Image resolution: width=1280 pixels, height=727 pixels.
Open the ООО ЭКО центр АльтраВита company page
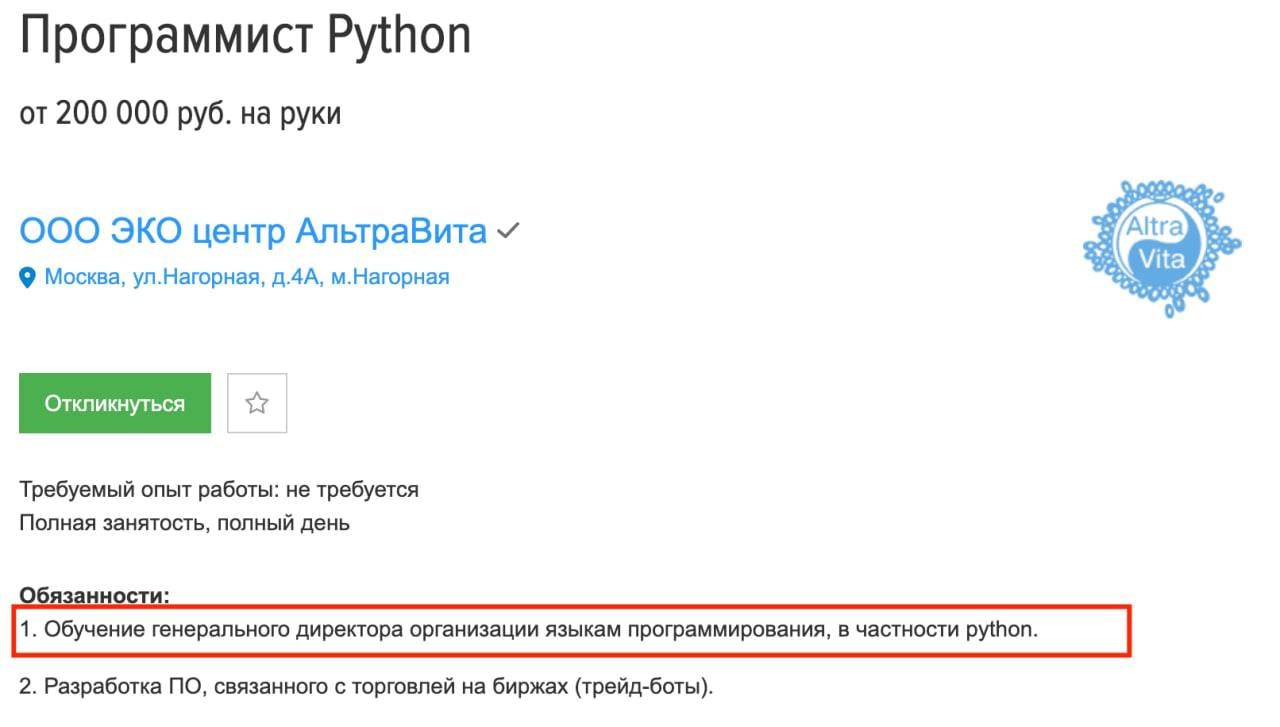click(253, 232)
